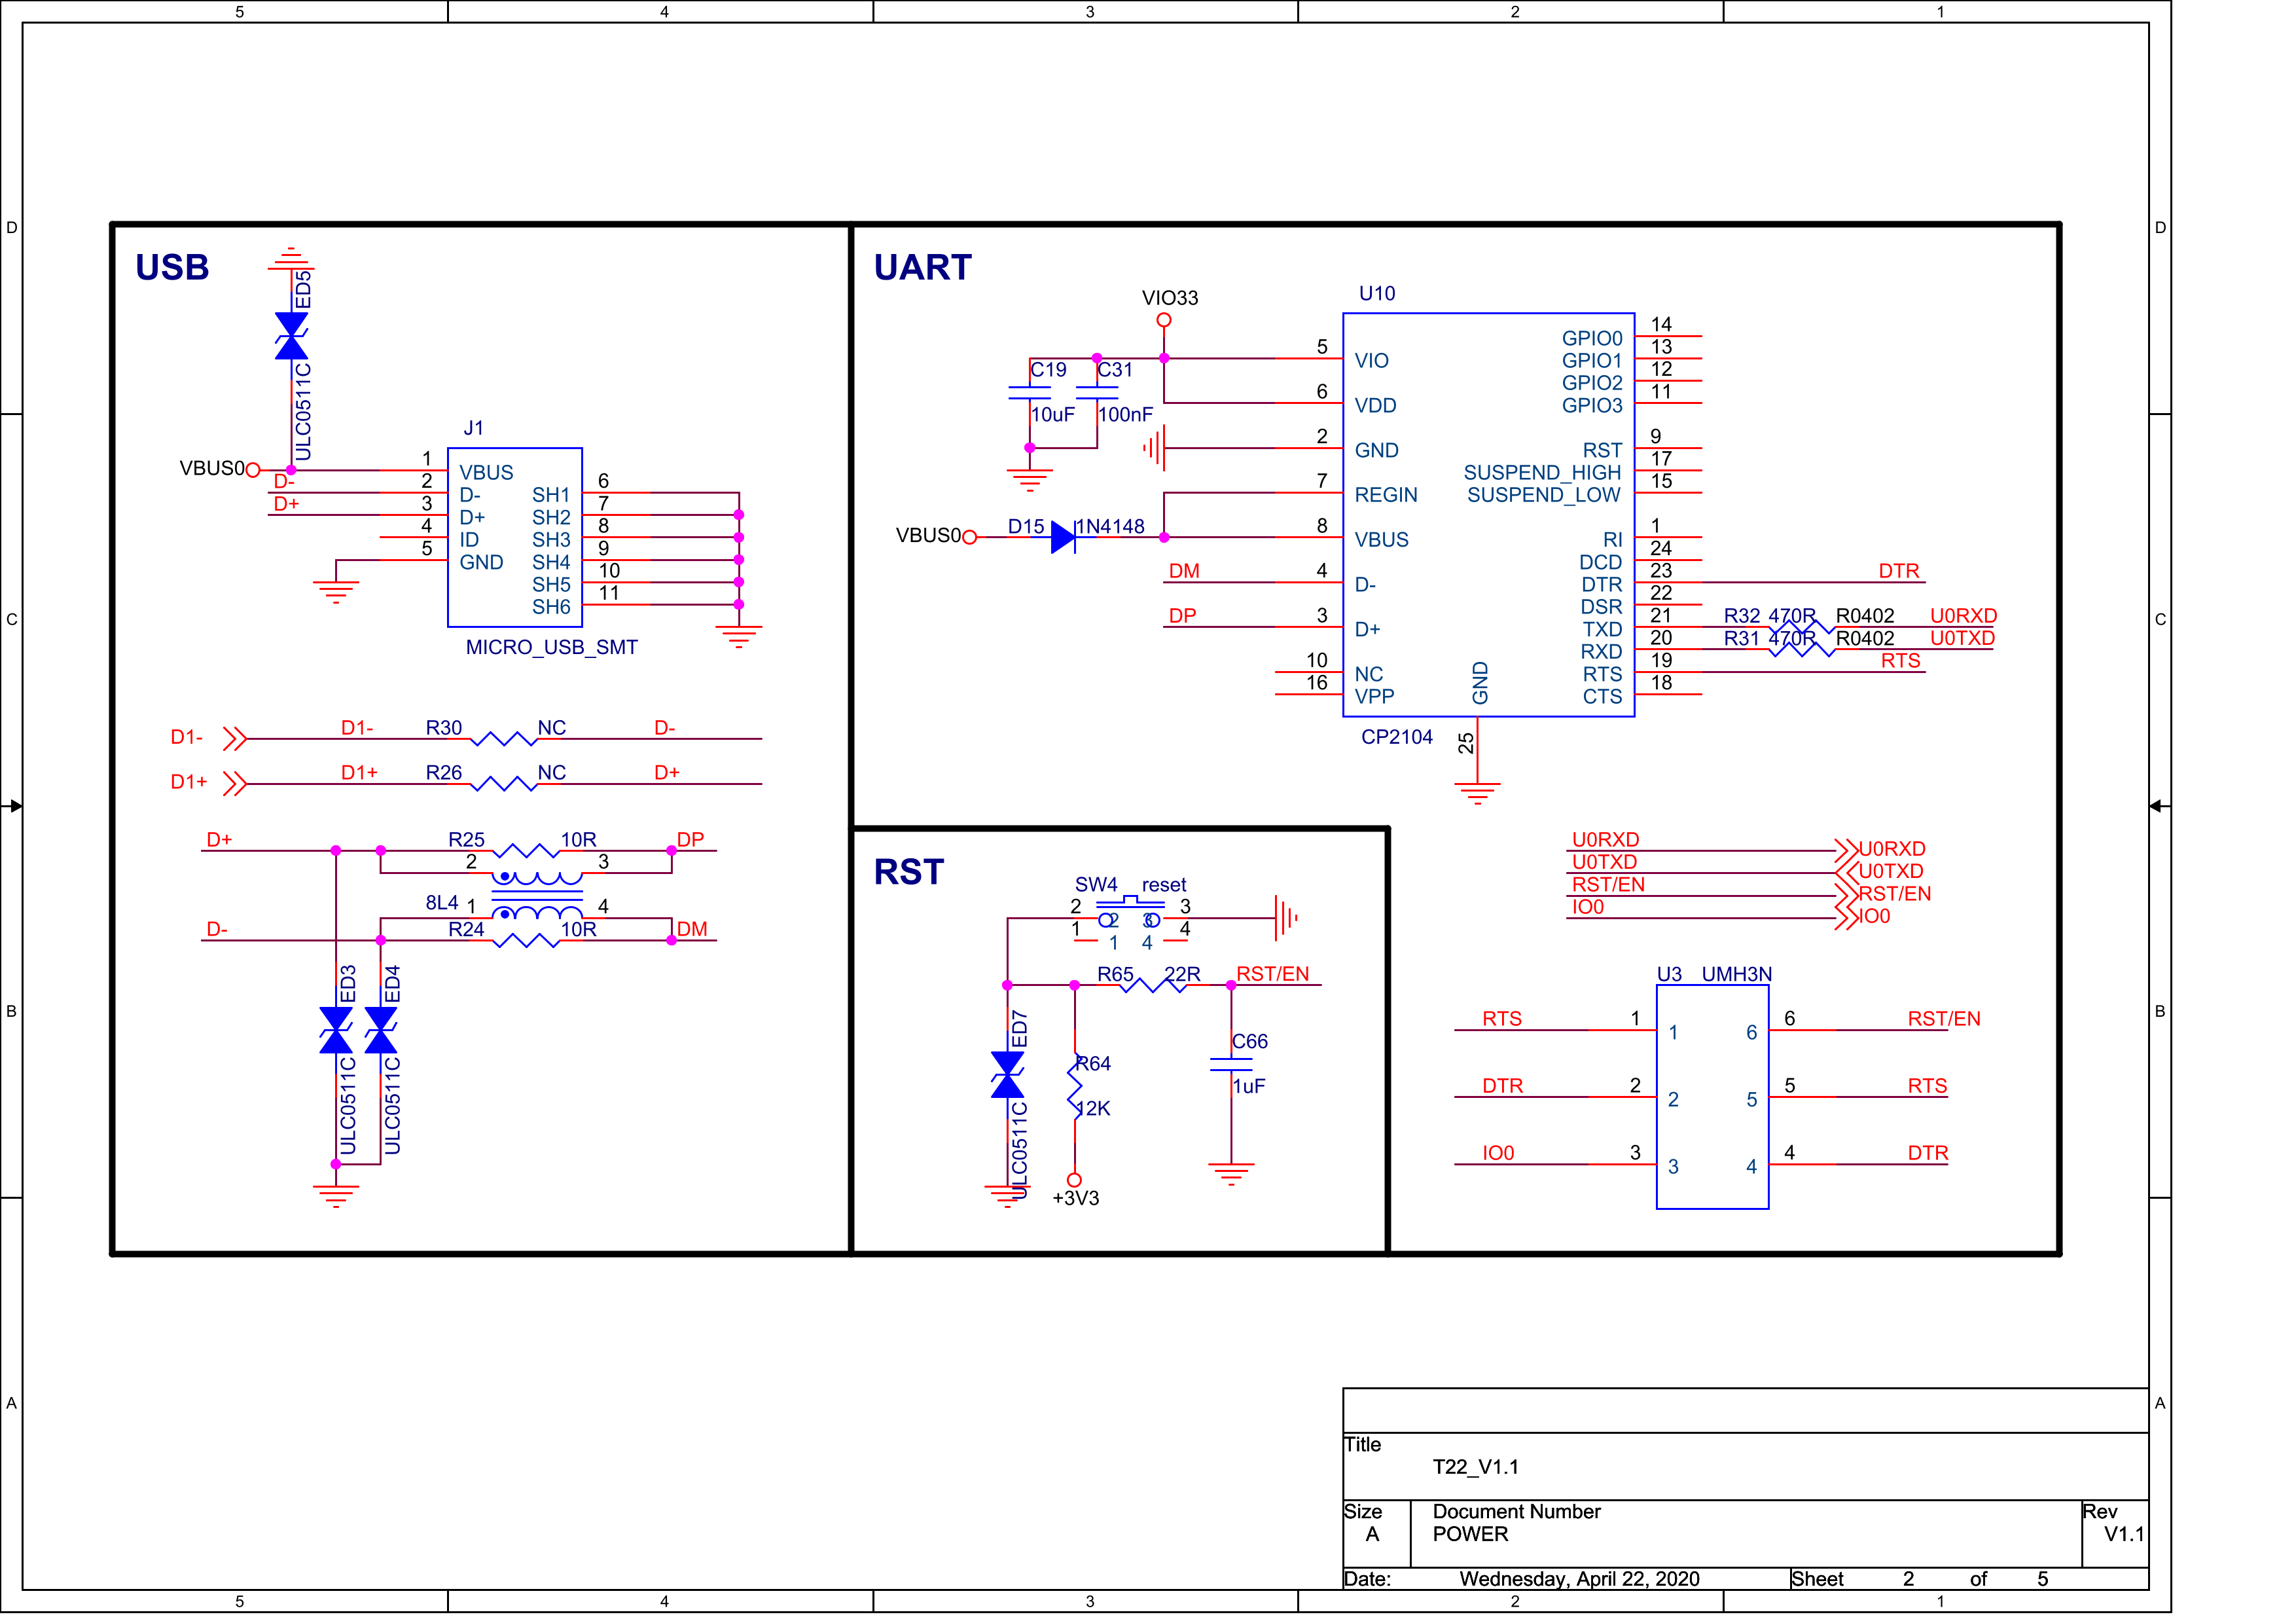Click the D1+ off-page connector arrow

[235, 783]
